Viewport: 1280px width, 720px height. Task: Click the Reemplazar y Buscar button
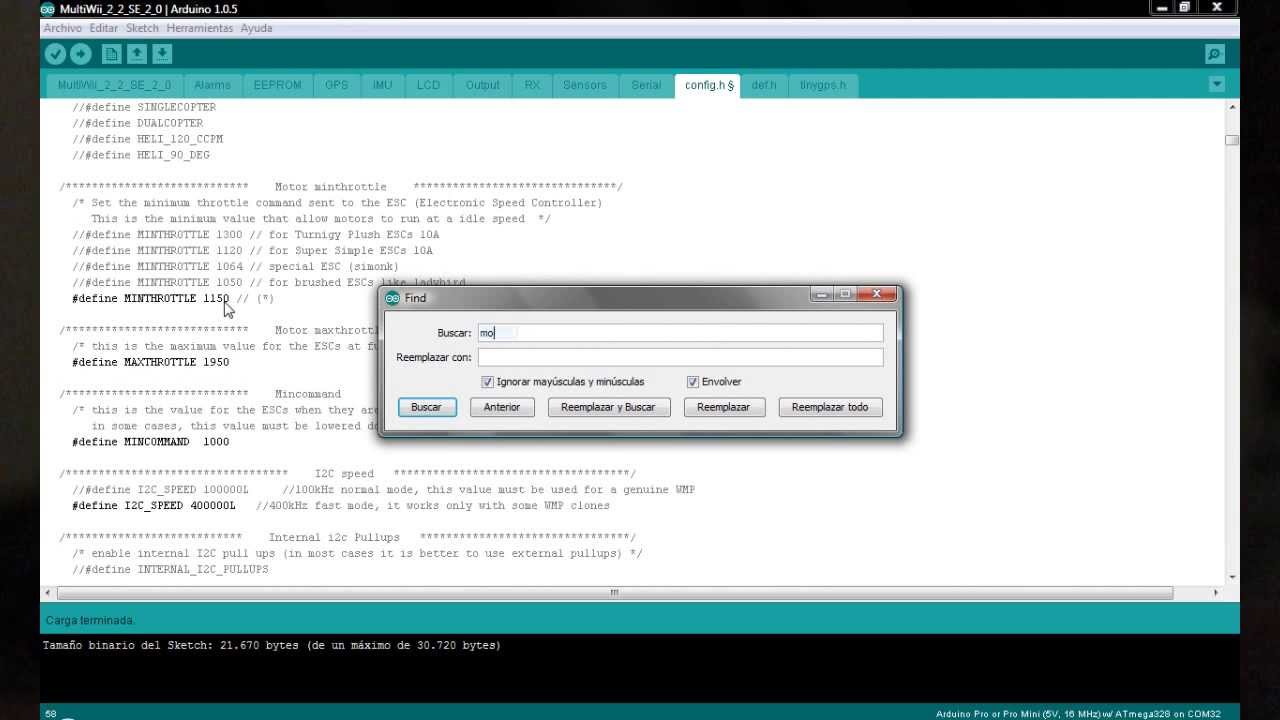(x=608, y=407)
